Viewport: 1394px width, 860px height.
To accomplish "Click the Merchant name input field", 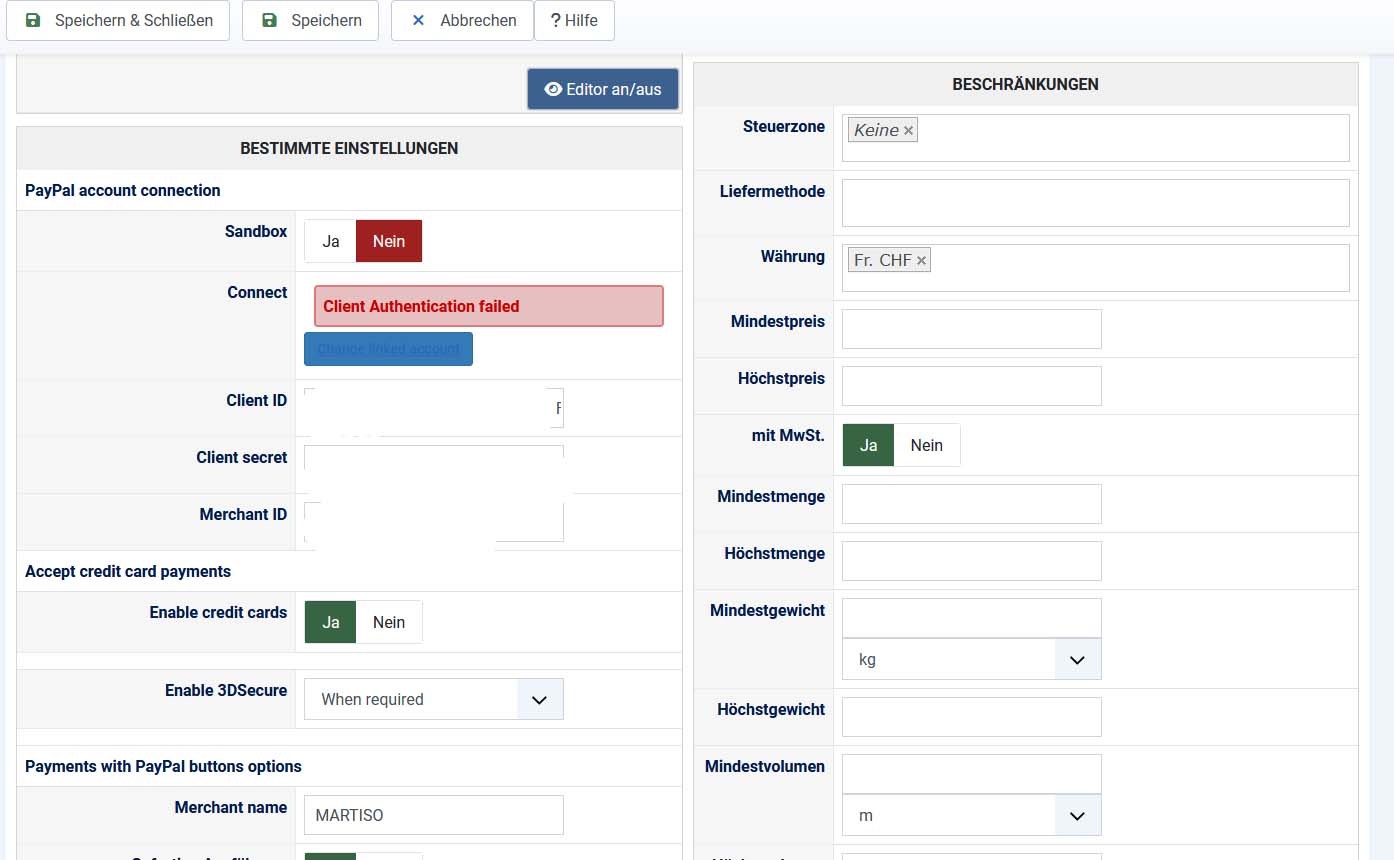I will click(434, 815).
